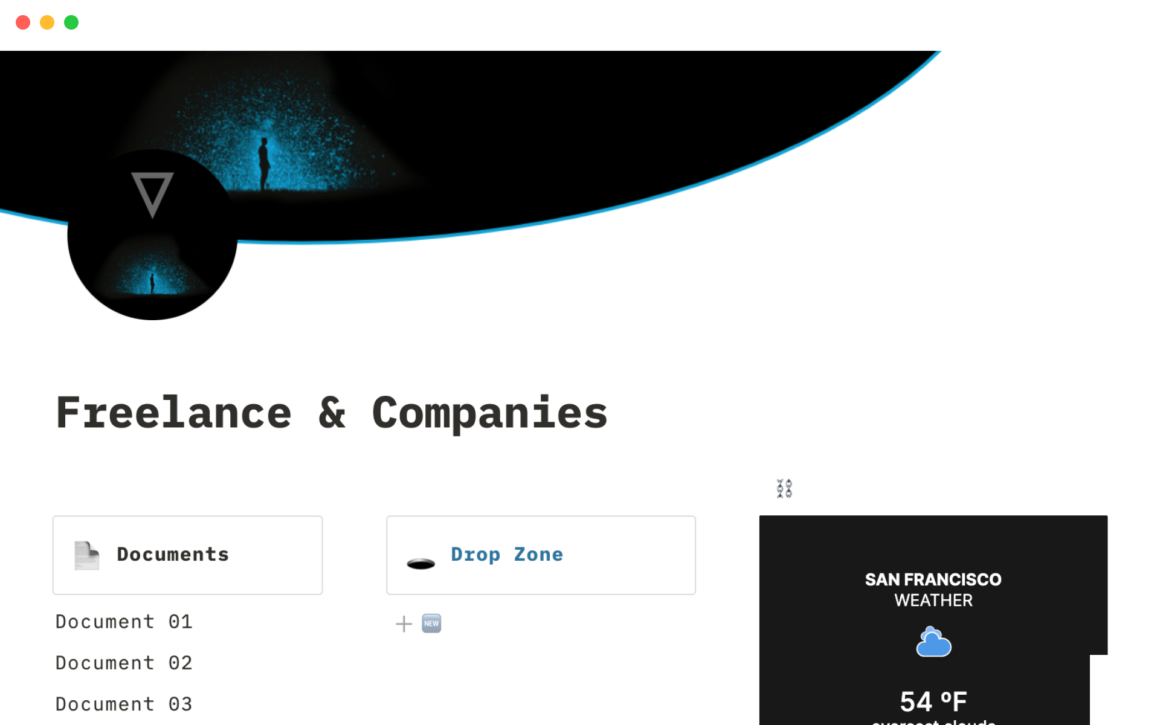1160x725 pixels.
Task: Open Document 02
Action: (x=124, y=663)
